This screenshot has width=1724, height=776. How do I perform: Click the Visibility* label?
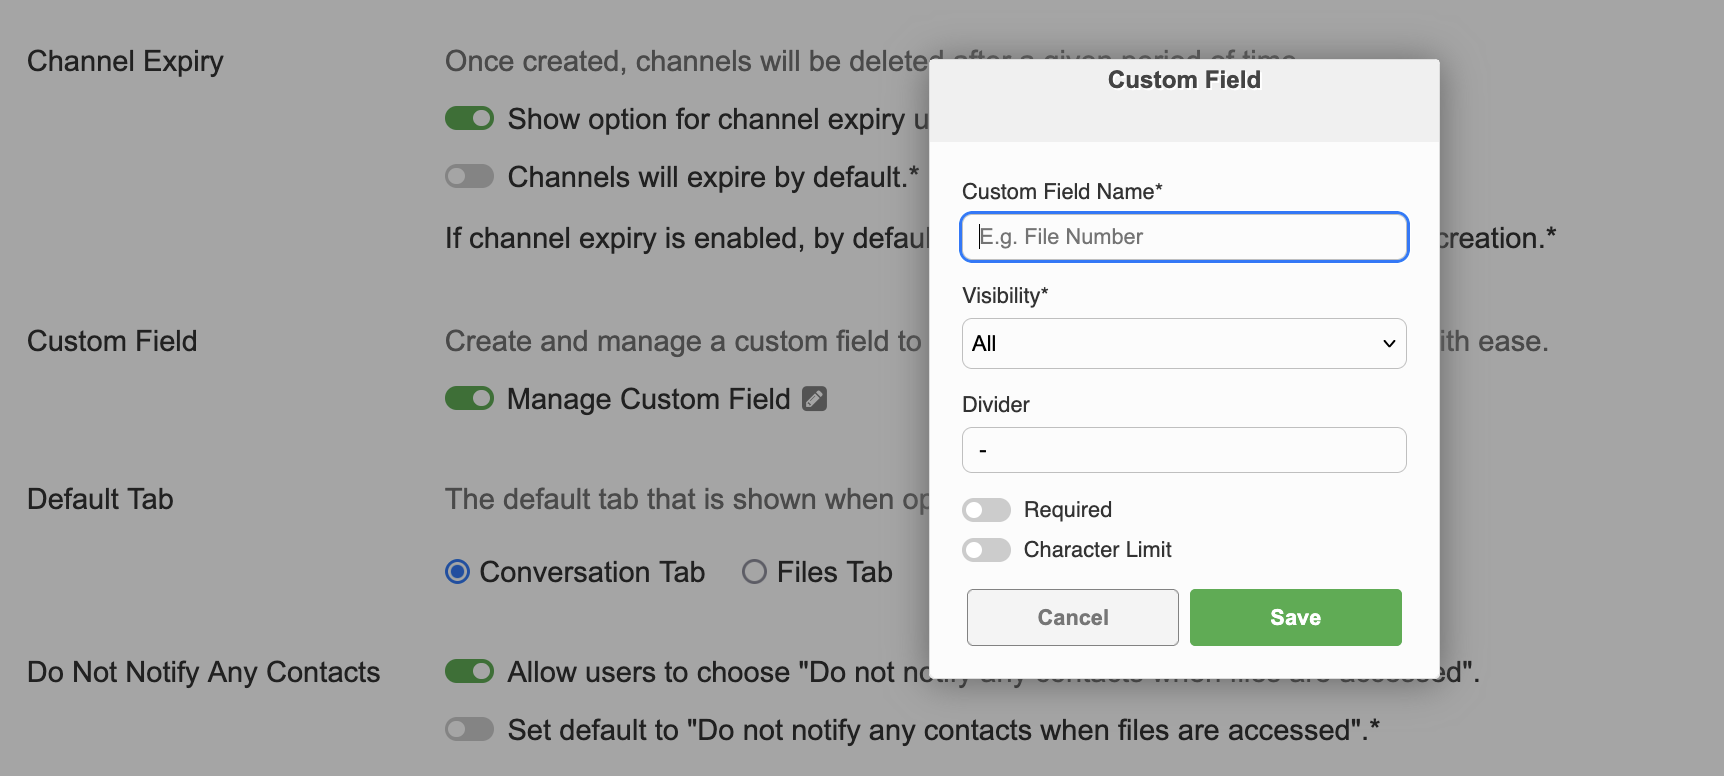point(1005,296)
